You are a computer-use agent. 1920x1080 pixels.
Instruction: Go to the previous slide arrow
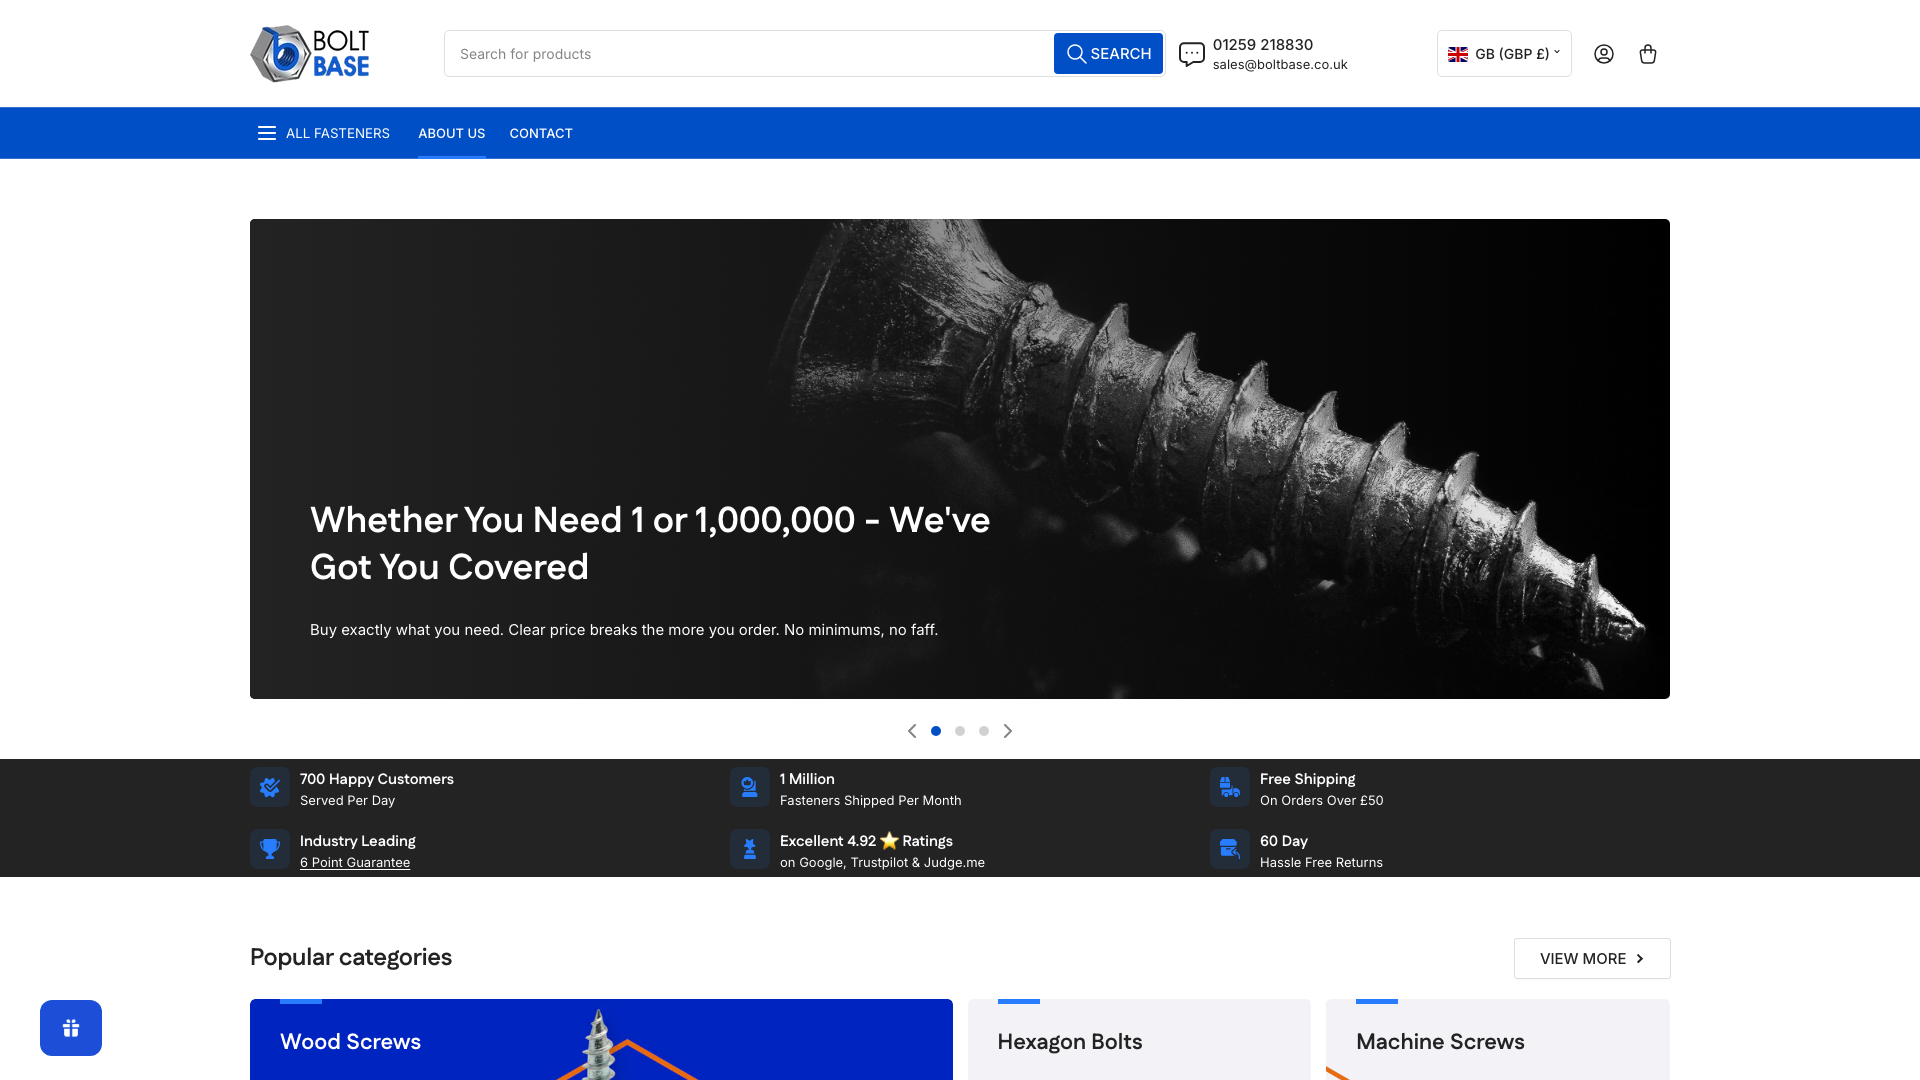912,731
